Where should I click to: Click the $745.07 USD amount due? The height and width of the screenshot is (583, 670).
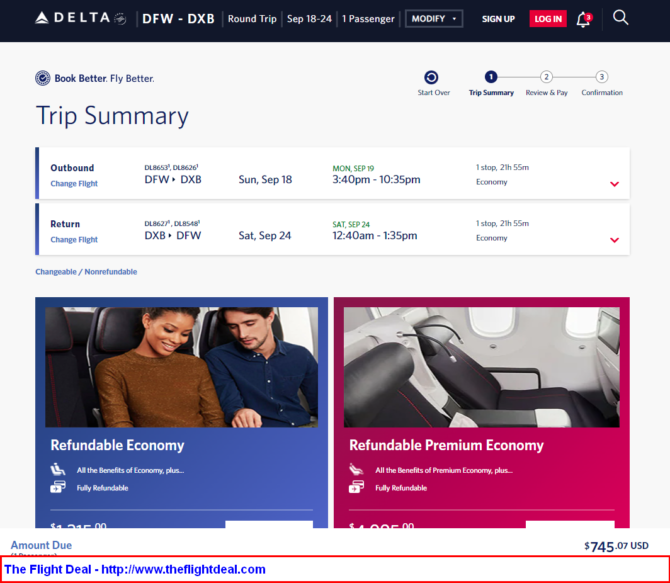(616, 546)
